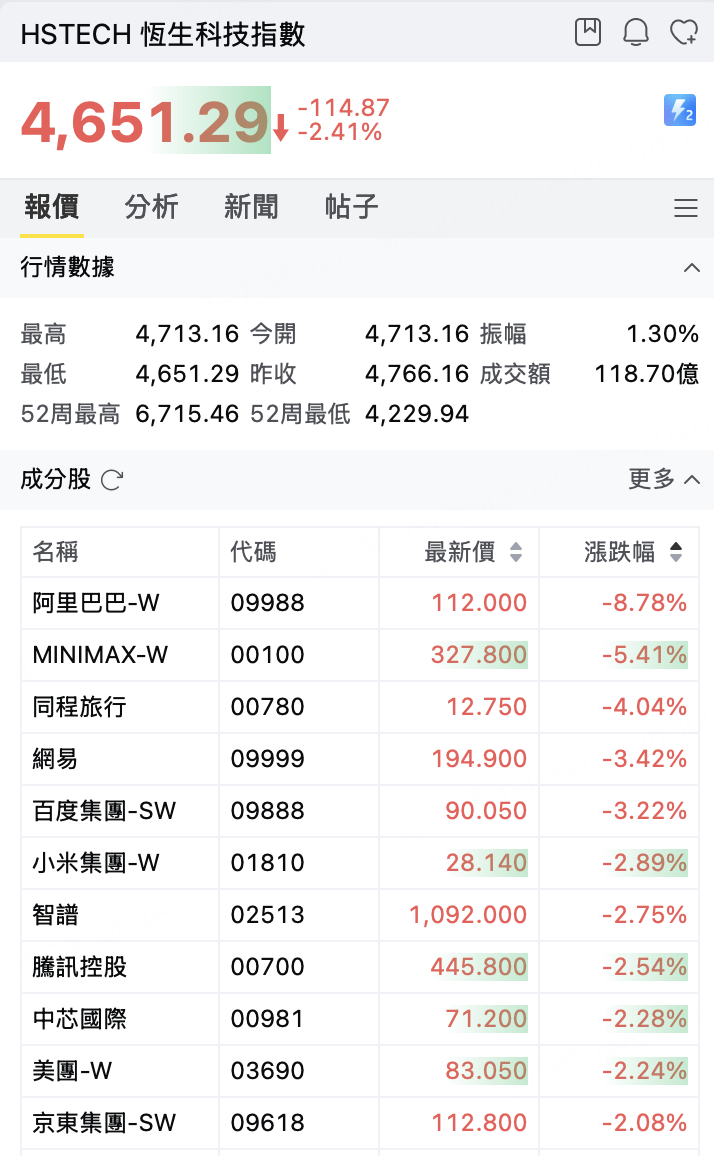Click the index change -114.87
Viewport: 714px width, 1156px height.
[x=344, y=108]
